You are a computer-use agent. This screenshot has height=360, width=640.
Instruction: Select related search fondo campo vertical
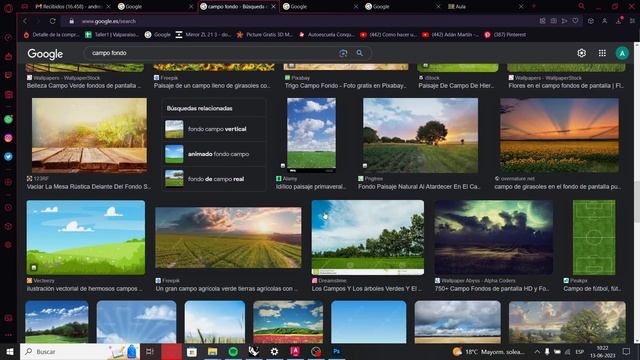[214, 129]
